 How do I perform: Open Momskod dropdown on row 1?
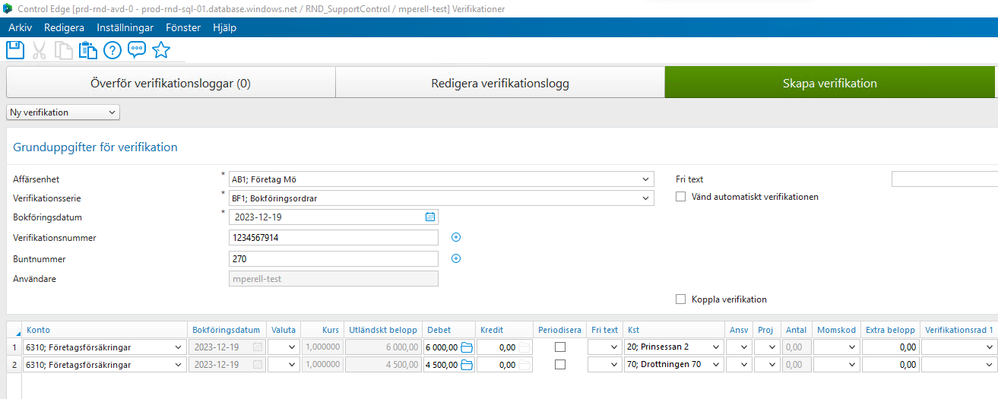tap(852, 347)
